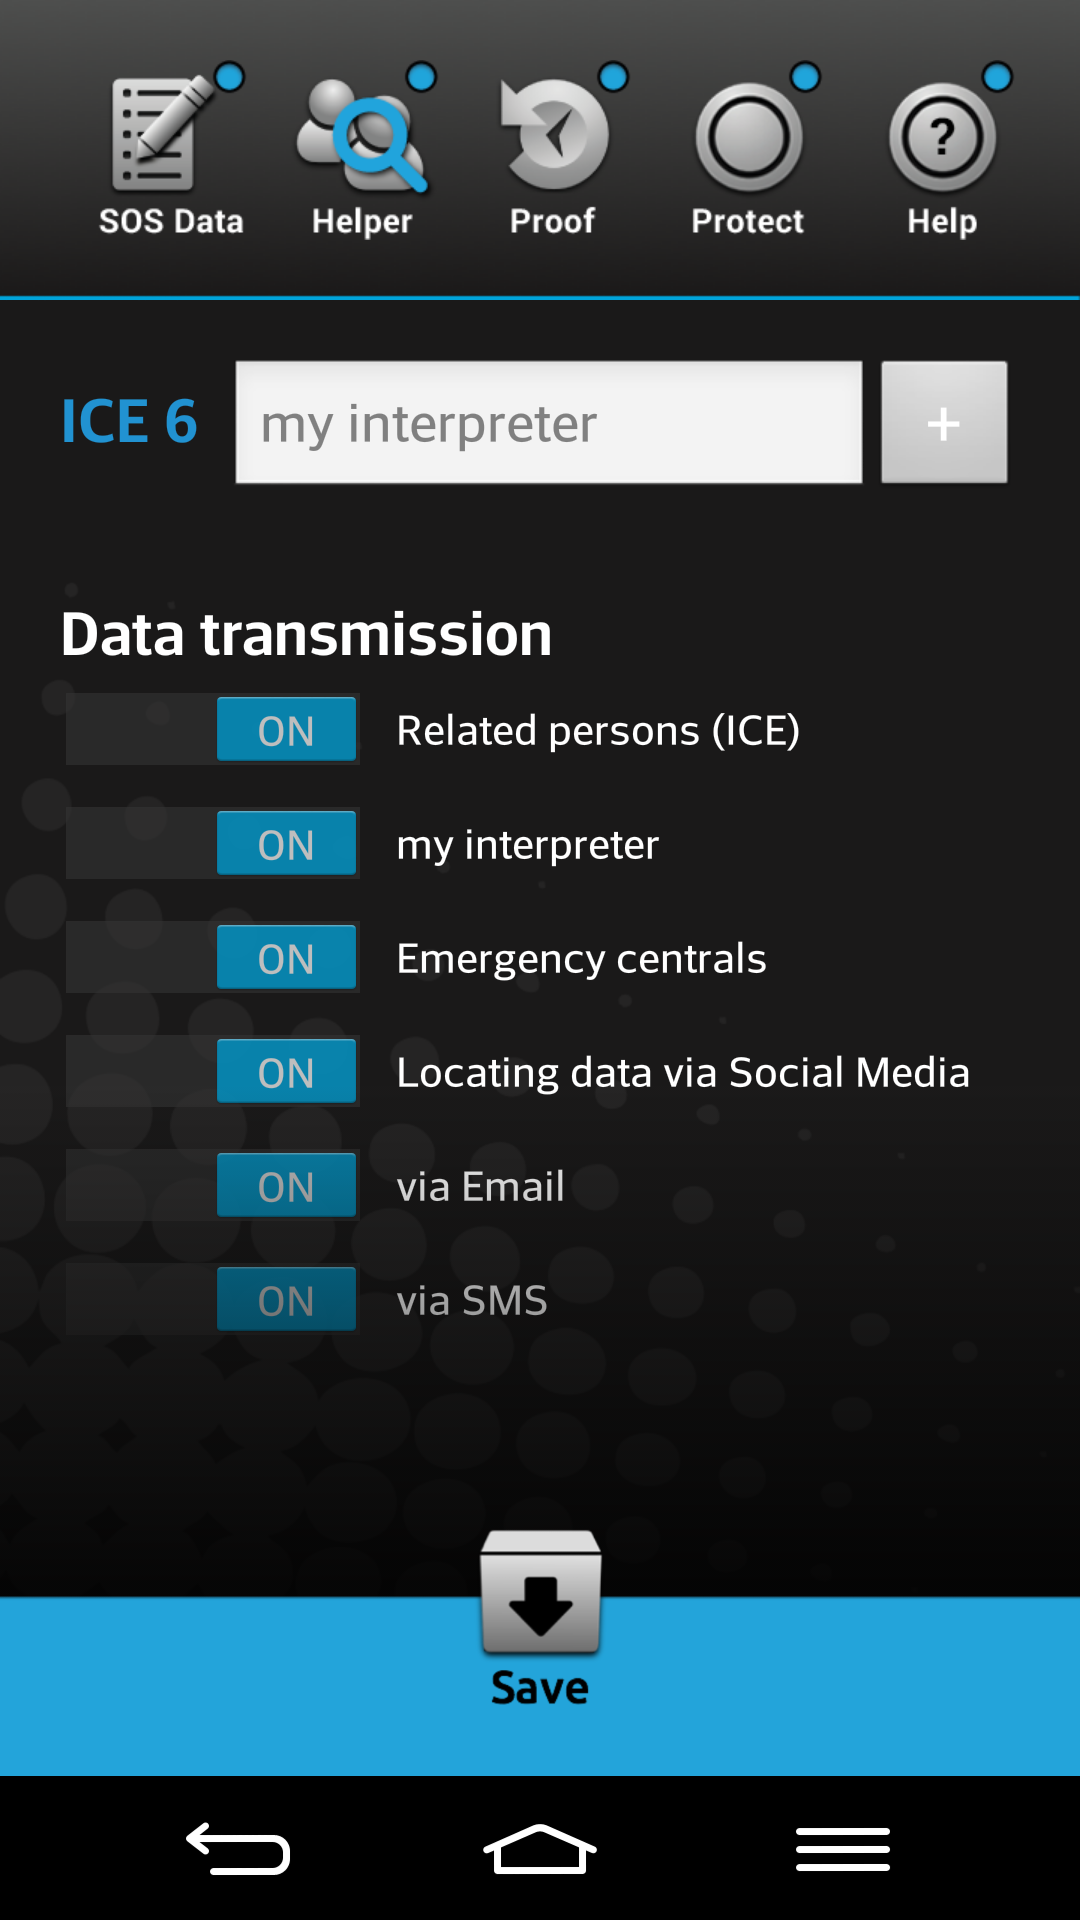Turn off my interpreter data transmission
Screen dimensions: 1080x1920
[286, 843]
